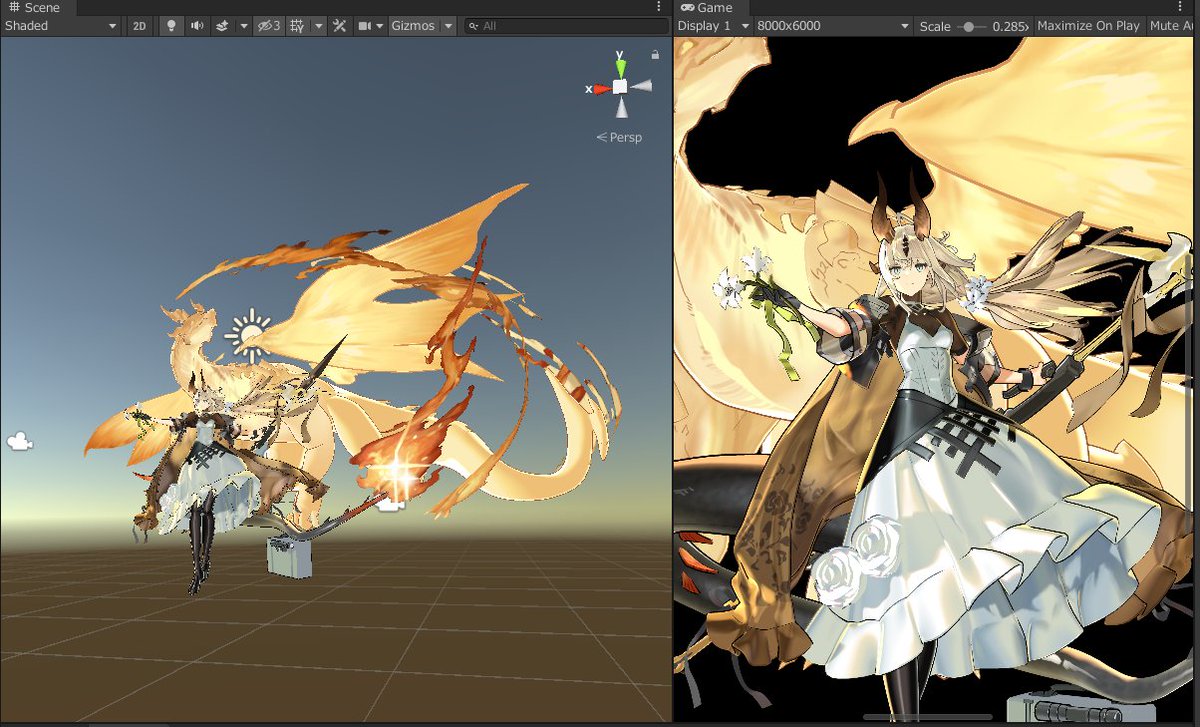
Task: Open the component editor tools icon
Action: [340, 26]
